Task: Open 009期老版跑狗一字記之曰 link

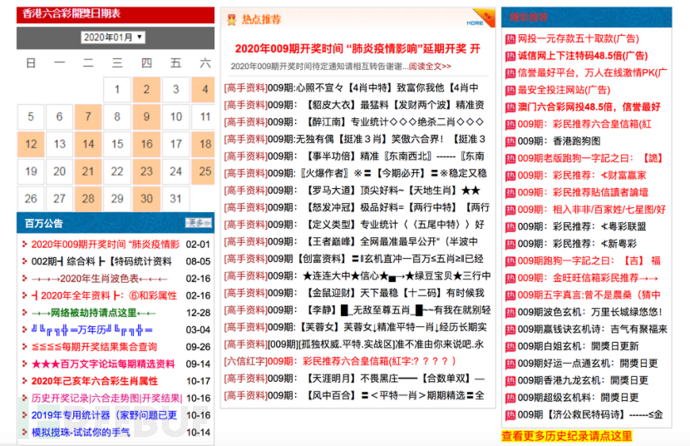Action: [x=590, y=158]
